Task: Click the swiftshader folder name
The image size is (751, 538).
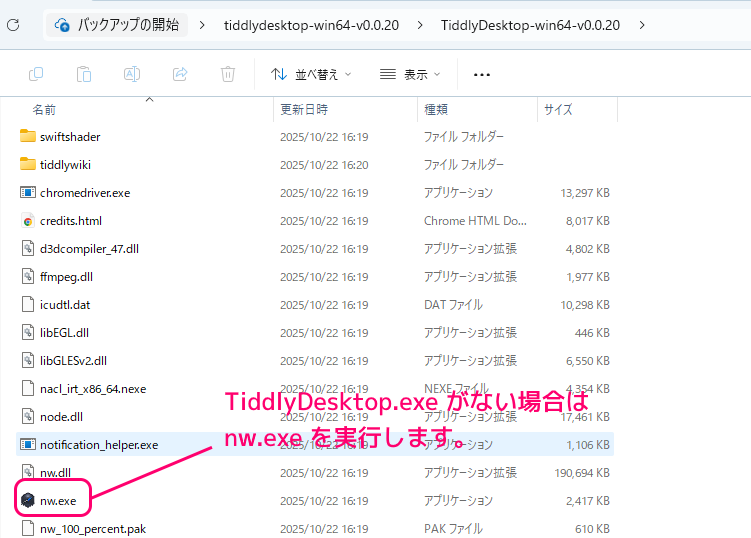Action: 70,137
